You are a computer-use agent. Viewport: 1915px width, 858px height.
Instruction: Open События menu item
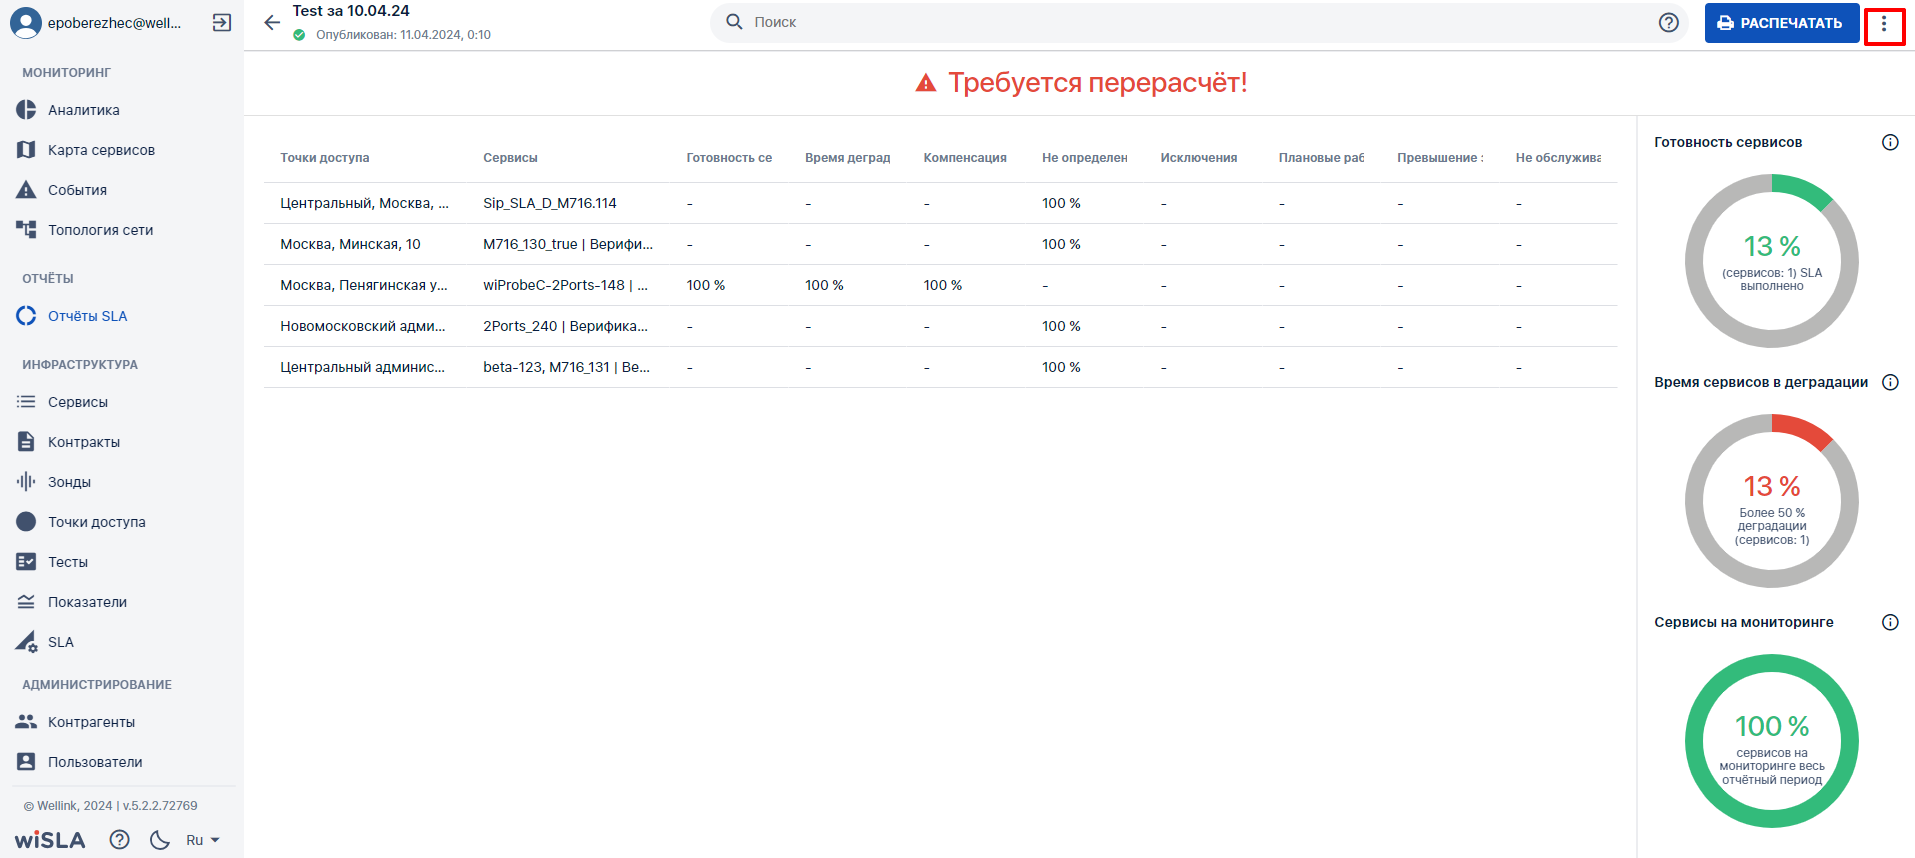coord(77,190)
